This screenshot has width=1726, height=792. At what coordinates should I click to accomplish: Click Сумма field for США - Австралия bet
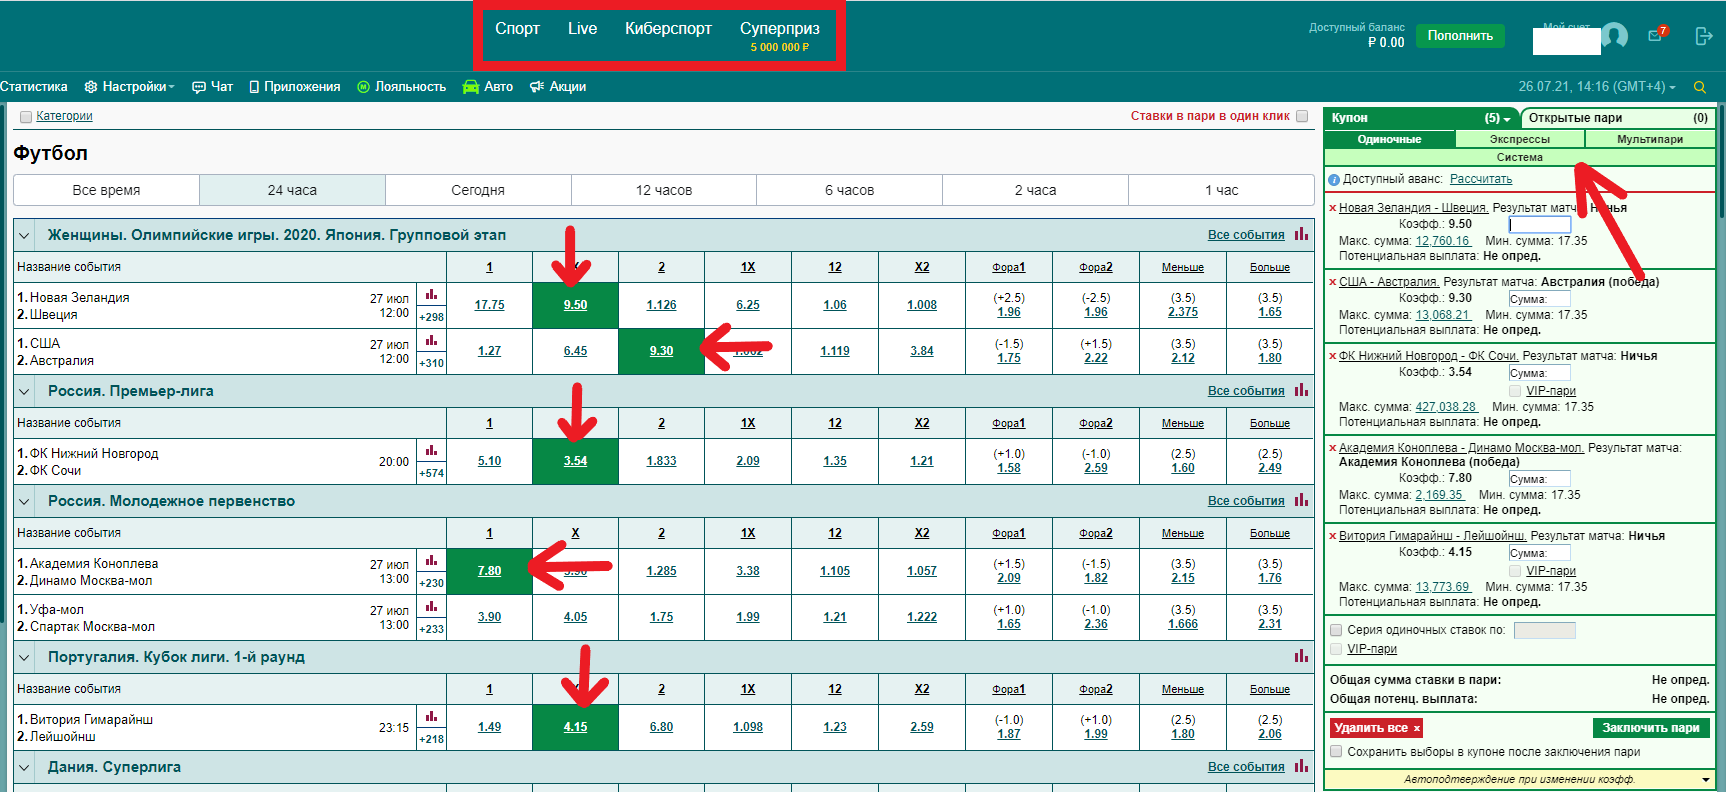tap(1539, 299)
